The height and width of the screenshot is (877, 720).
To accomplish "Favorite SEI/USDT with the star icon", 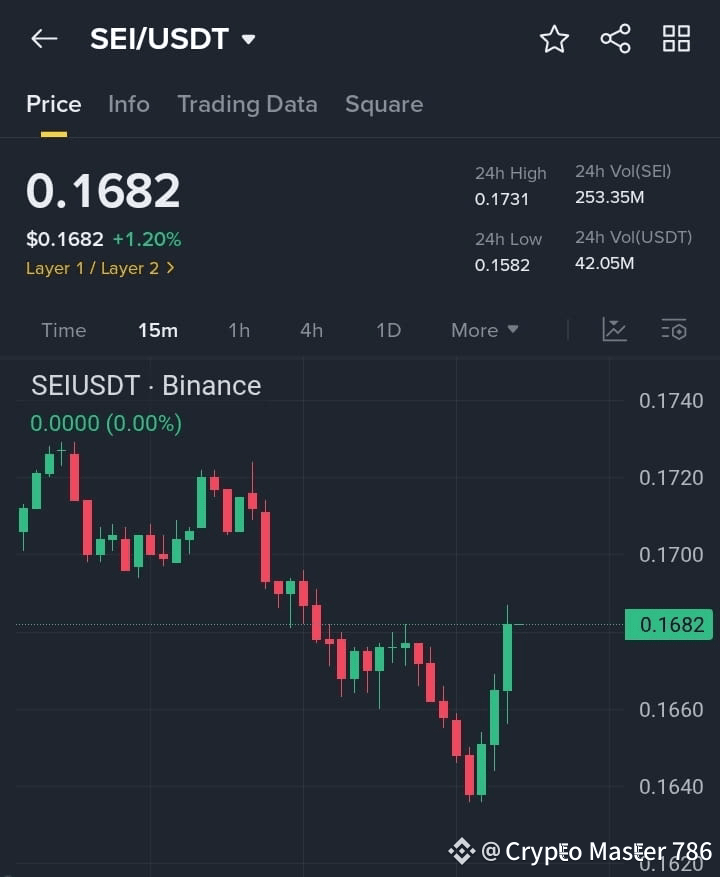I will pyautogui.click(x=554, y=39).
